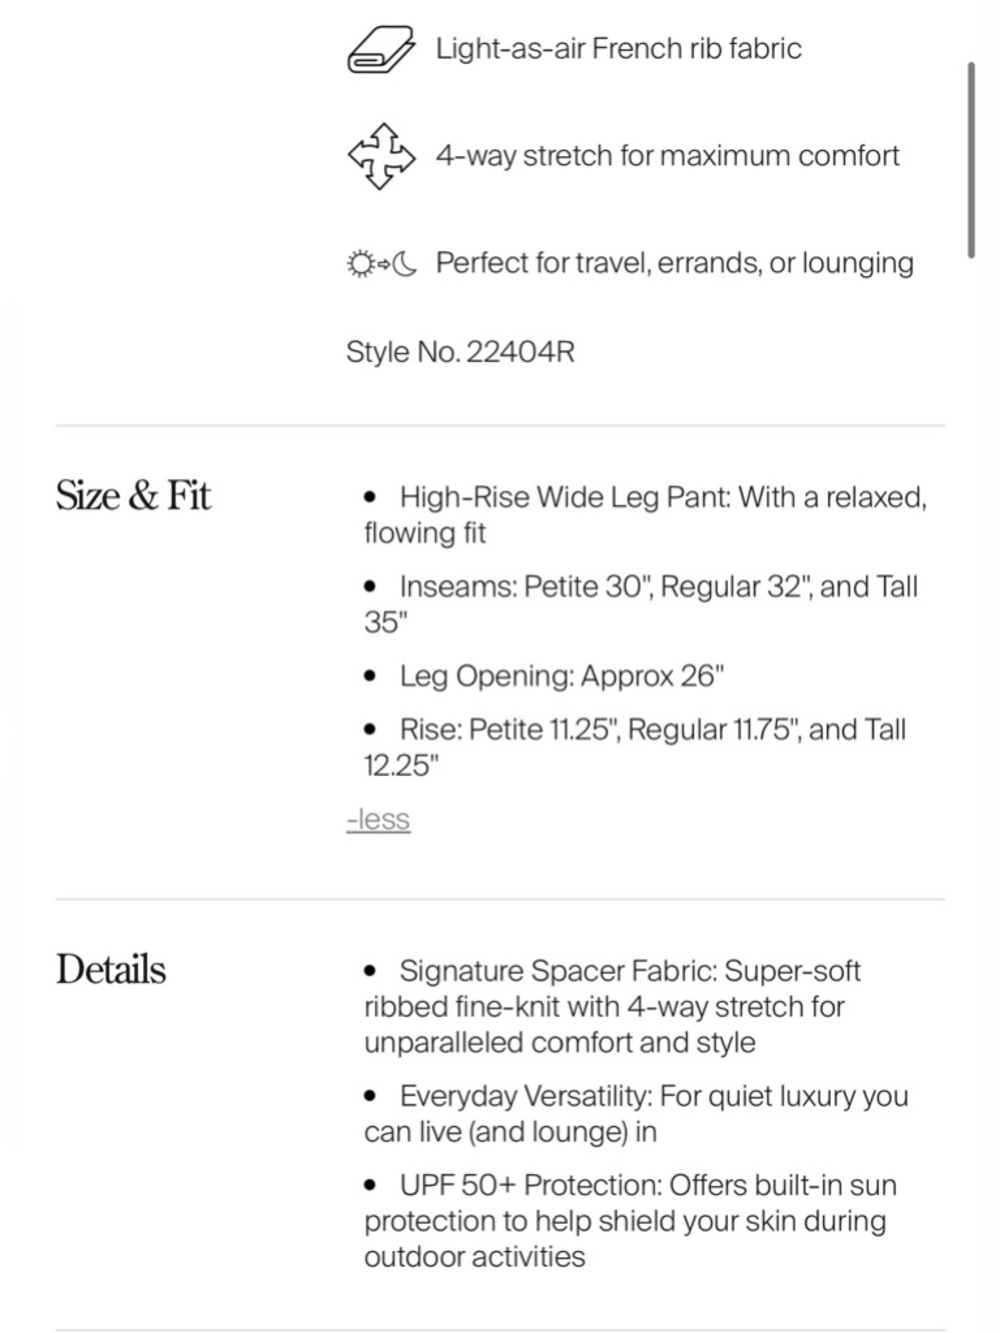Click the Signature Spacer Fabric bullet
Viewport: 1000px width, 1333px height.
pos(612,1006)
